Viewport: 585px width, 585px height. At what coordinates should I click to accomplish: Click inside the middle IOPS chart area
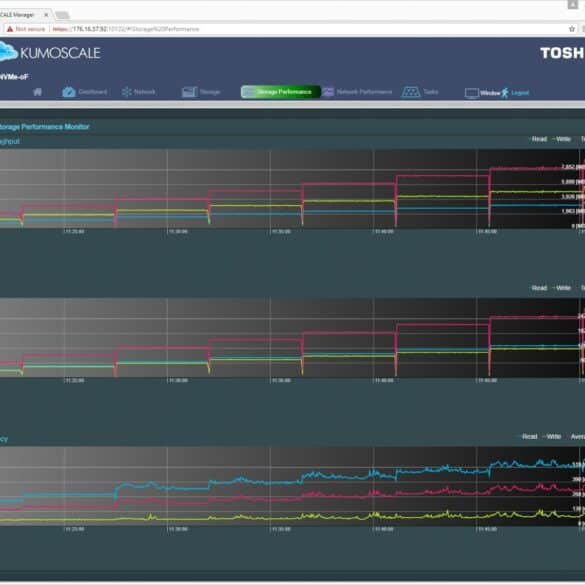[292, 338]
